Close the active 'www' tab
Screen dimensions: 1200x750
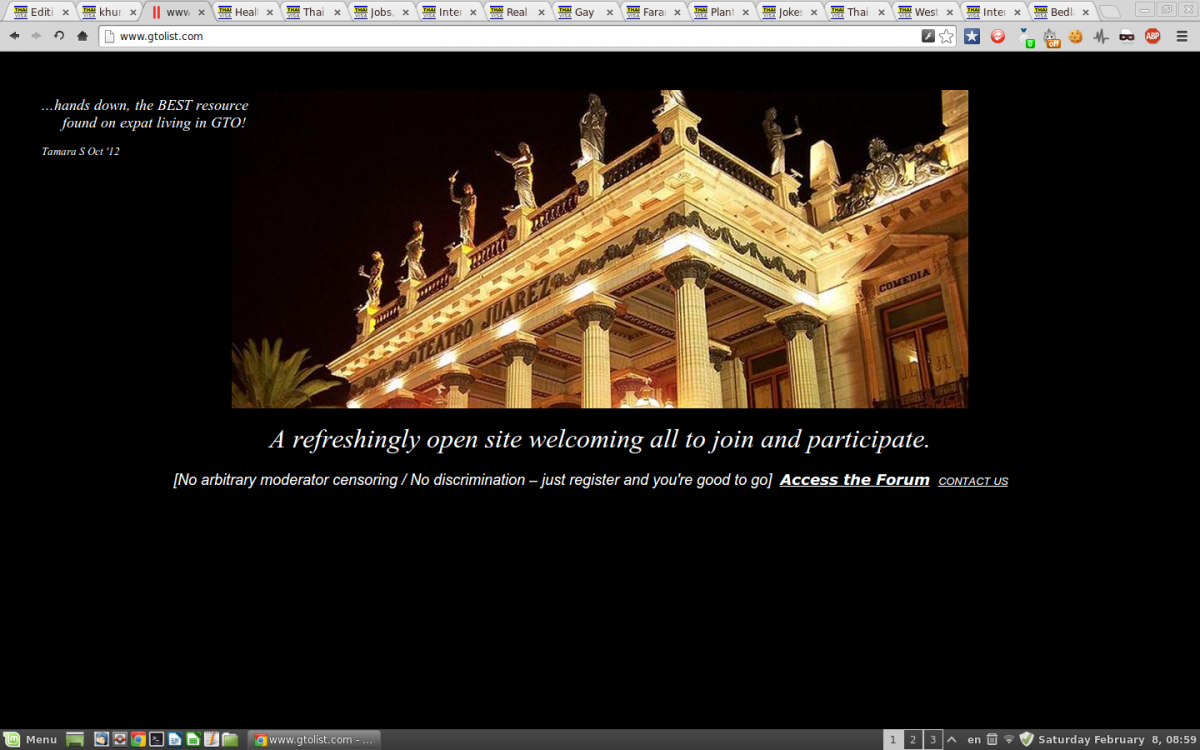pyautogui.click(x=201, y=13)
